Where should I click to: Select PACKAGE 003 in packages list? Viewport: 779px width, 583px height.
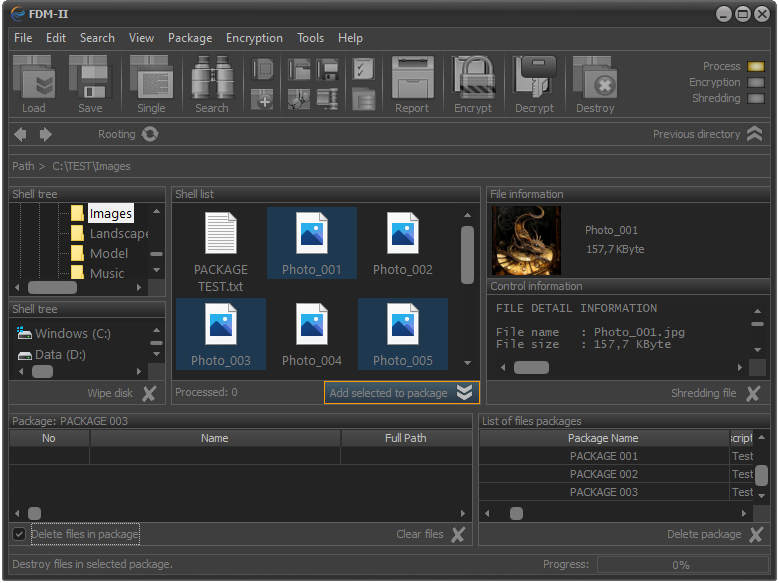click(x=604, y=492)
